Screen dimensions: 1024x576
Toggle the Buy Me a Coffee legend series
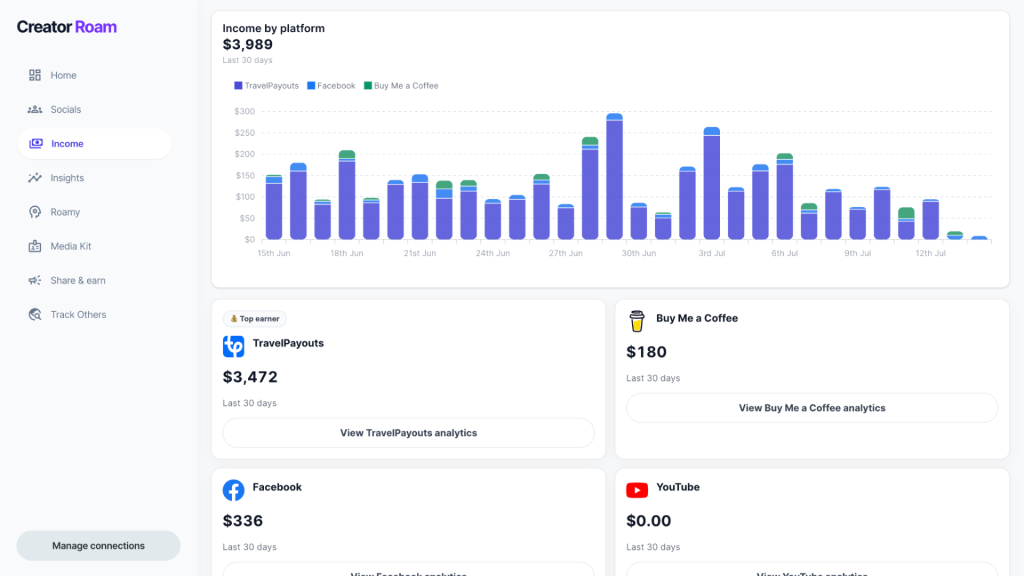click(x=401, y=86)
